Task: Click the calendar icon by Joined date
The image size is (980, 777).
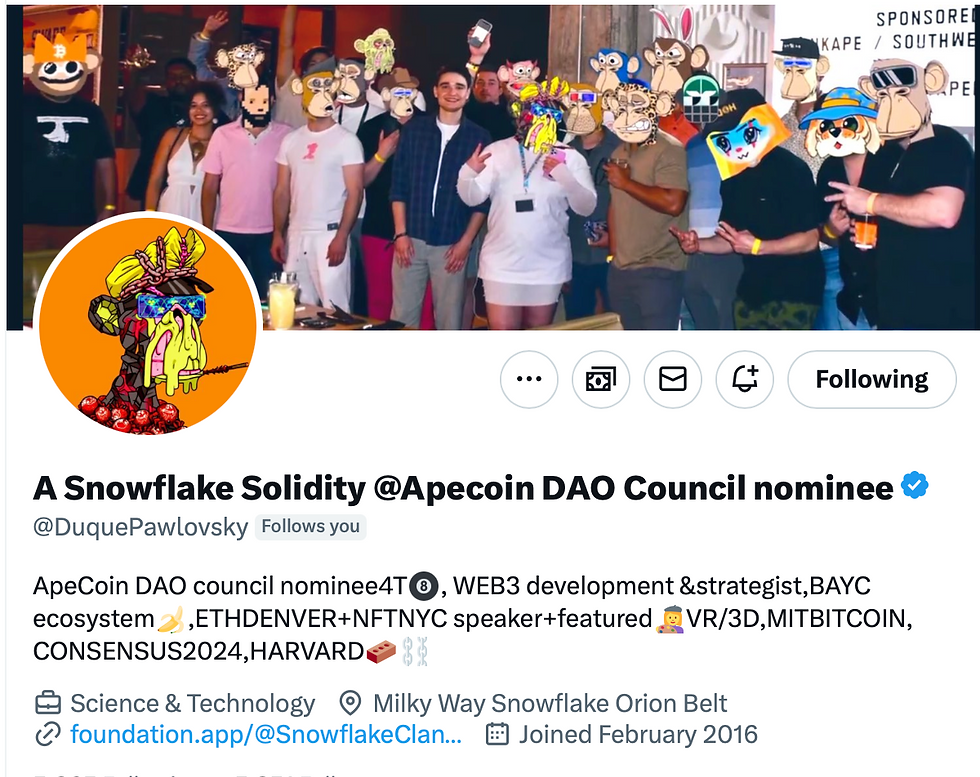Action: pos(498,734)
